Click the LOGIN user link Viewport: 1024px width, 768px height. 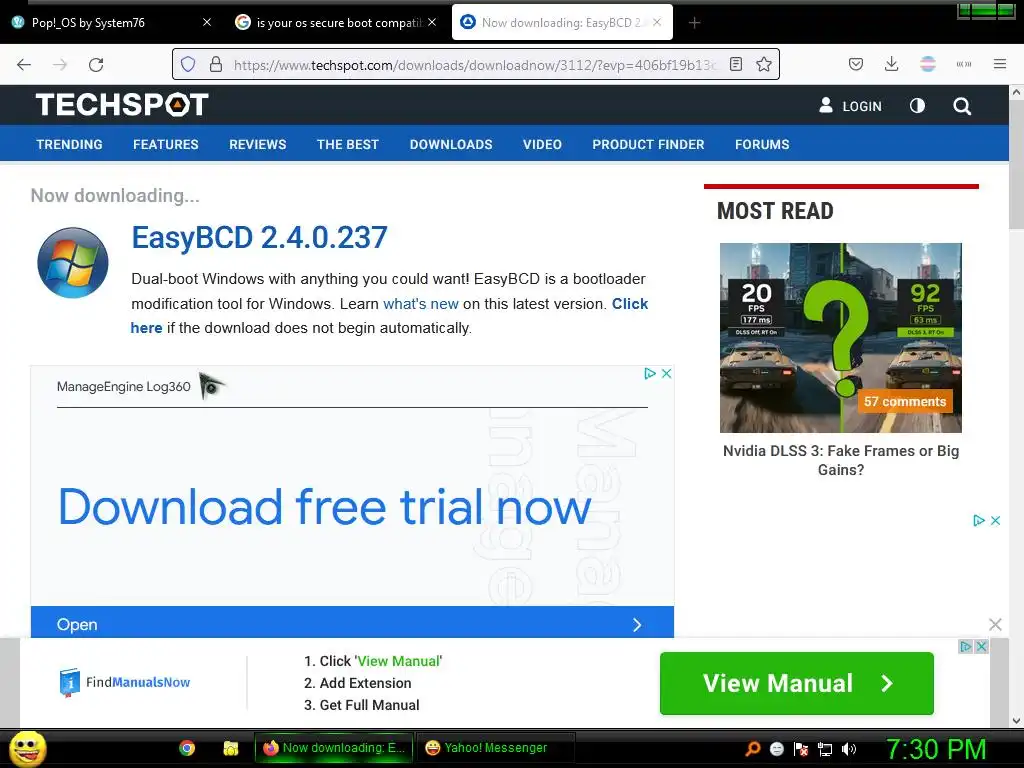point(850,106)
